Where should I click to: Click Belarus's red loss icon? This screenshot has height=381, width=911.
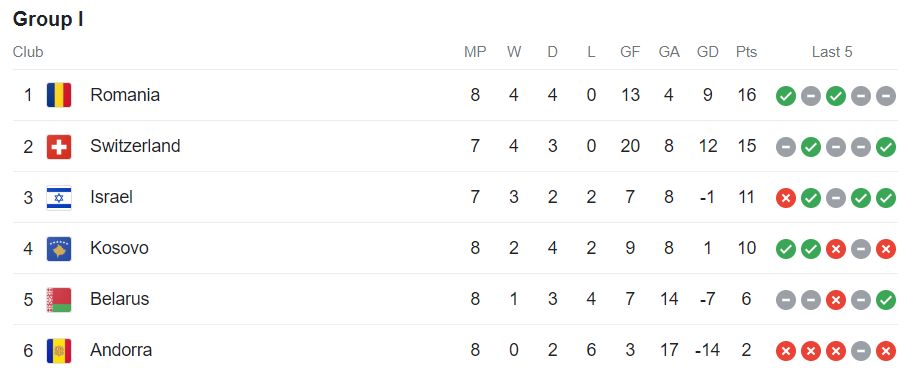(835, 300)
